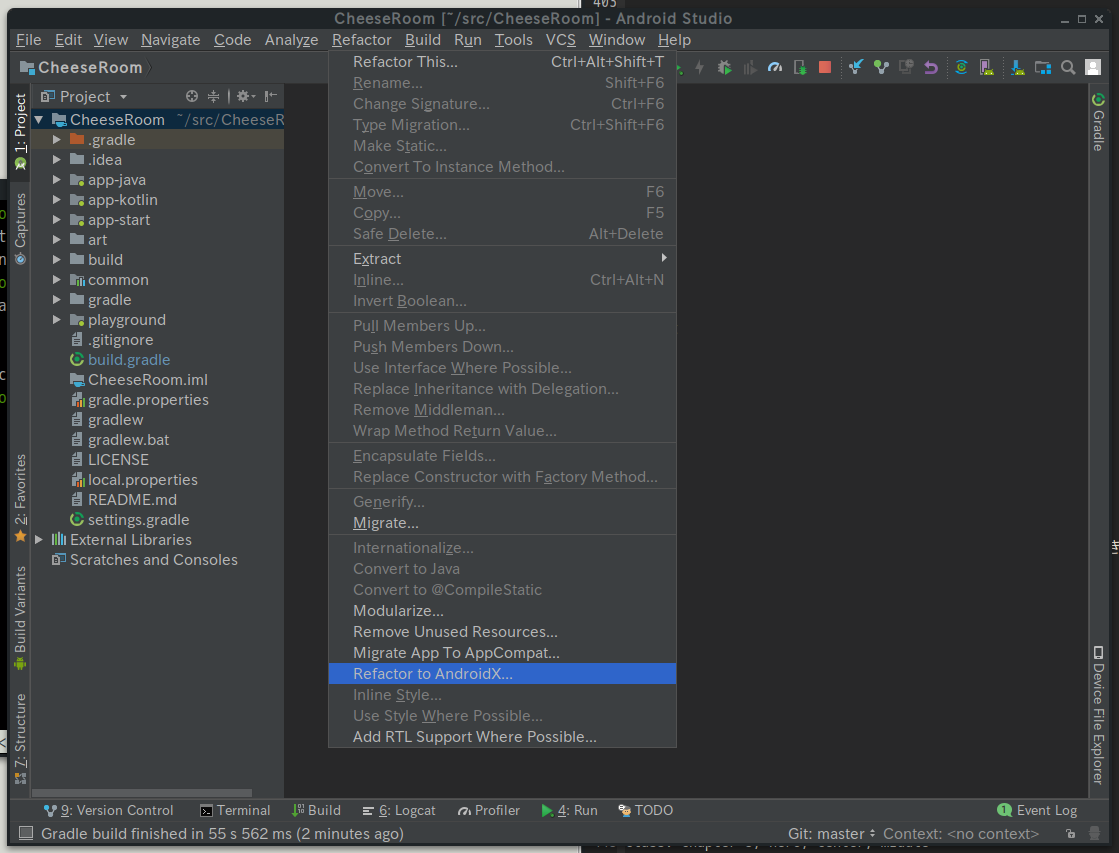Toggle the Captures side tool window
Screen dimensions: 1119x853
point(21,228)
